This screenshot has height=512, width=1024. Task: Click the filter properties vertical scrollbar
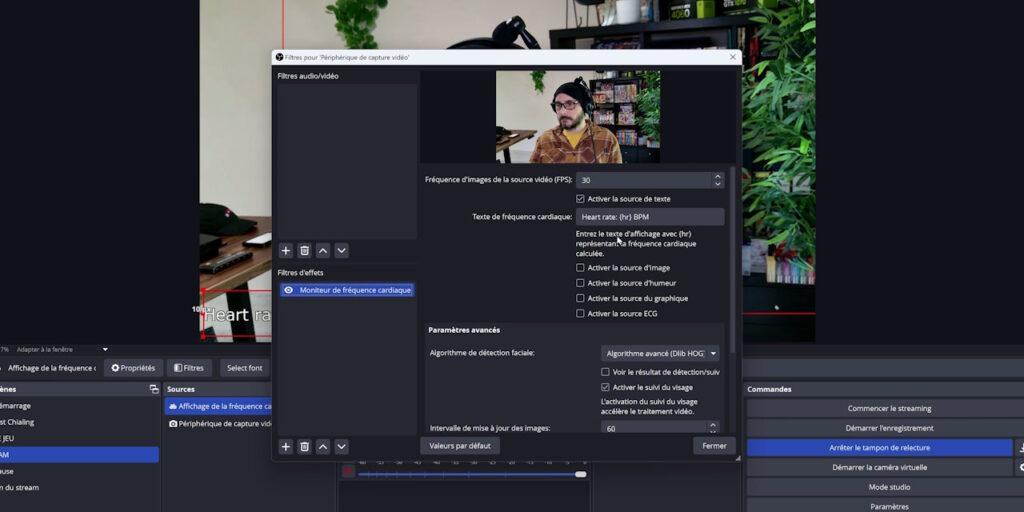733,260
